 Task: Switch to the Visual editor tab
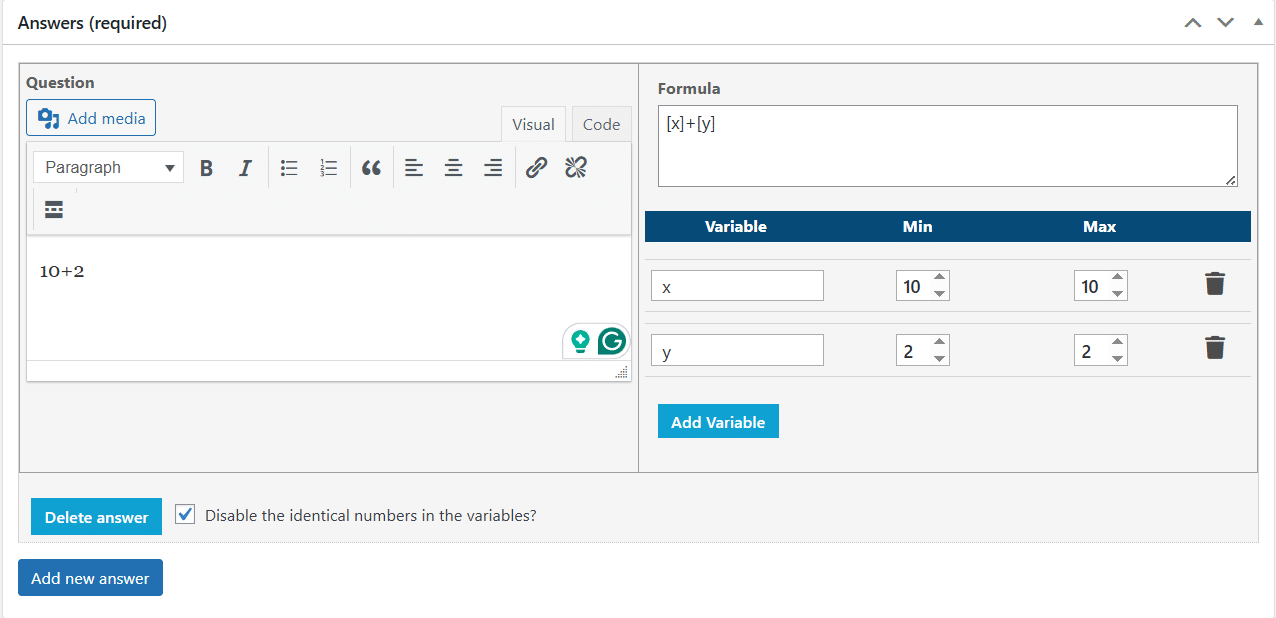pyautogui.click(x=533, y=124)
